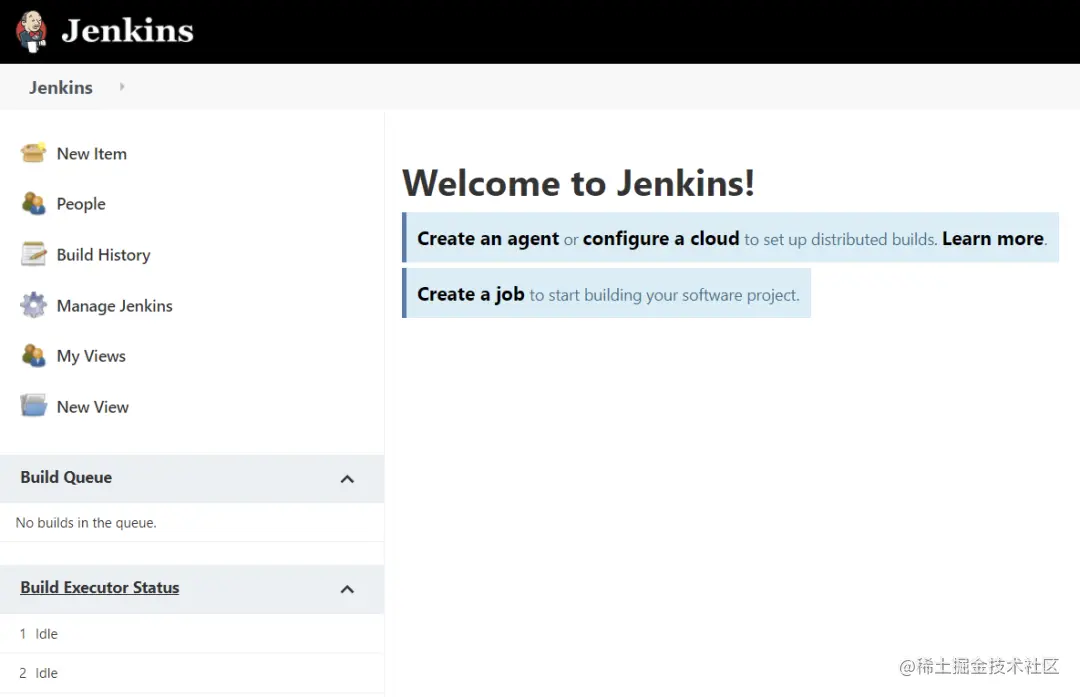
Task: Go to Manage Jenkins text link
Action: (114, 306)
